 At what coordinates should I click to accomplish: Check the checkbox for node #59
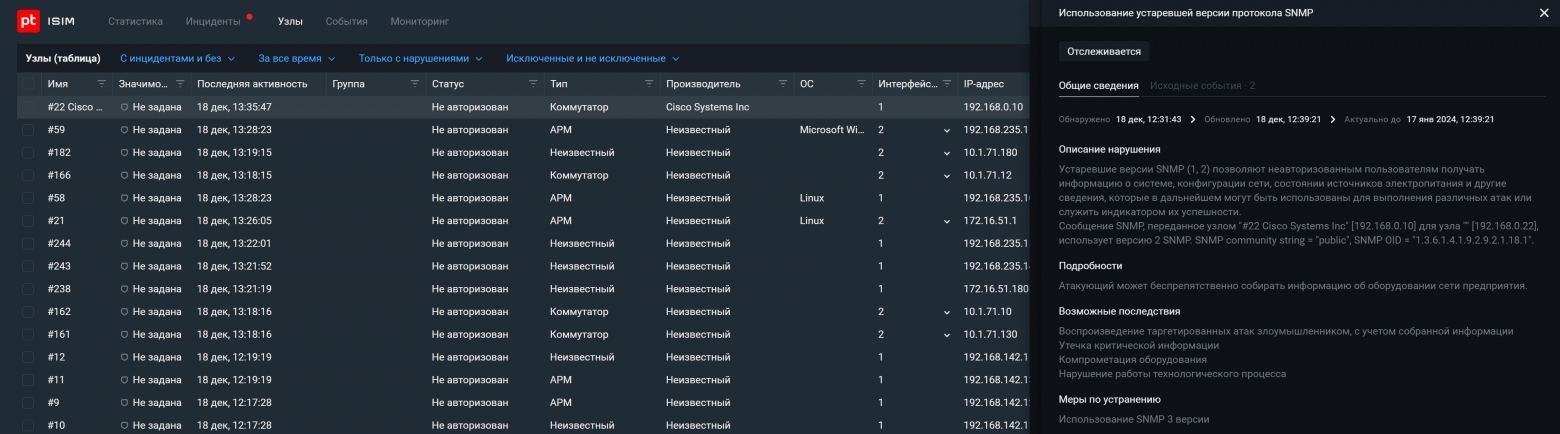[x=28, y=130]
